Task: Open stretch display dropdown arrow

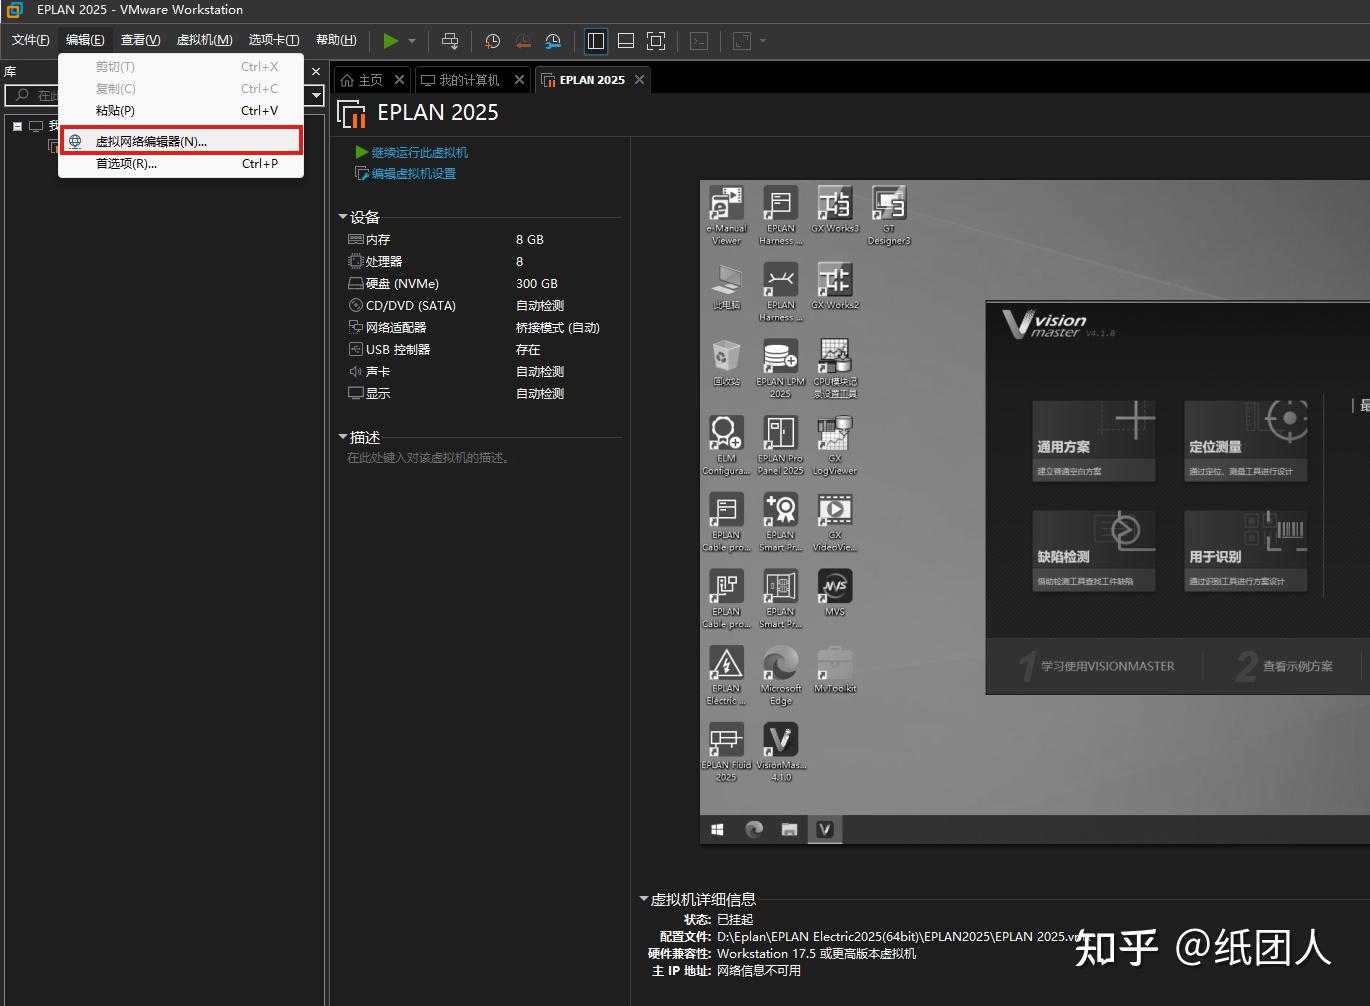Action: coord(763,41)
